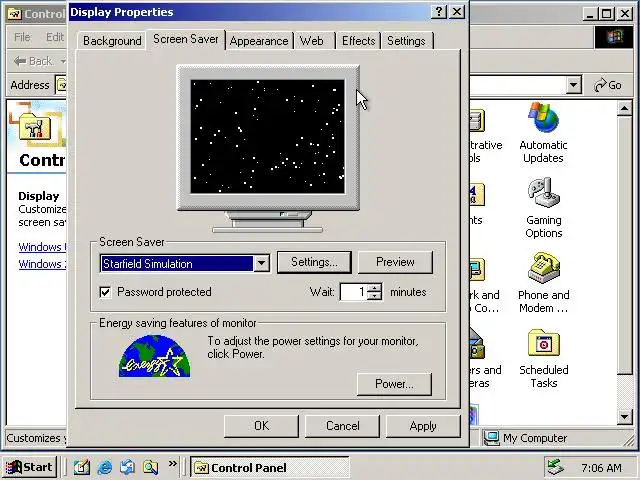Switch to the Web tab

312,41
